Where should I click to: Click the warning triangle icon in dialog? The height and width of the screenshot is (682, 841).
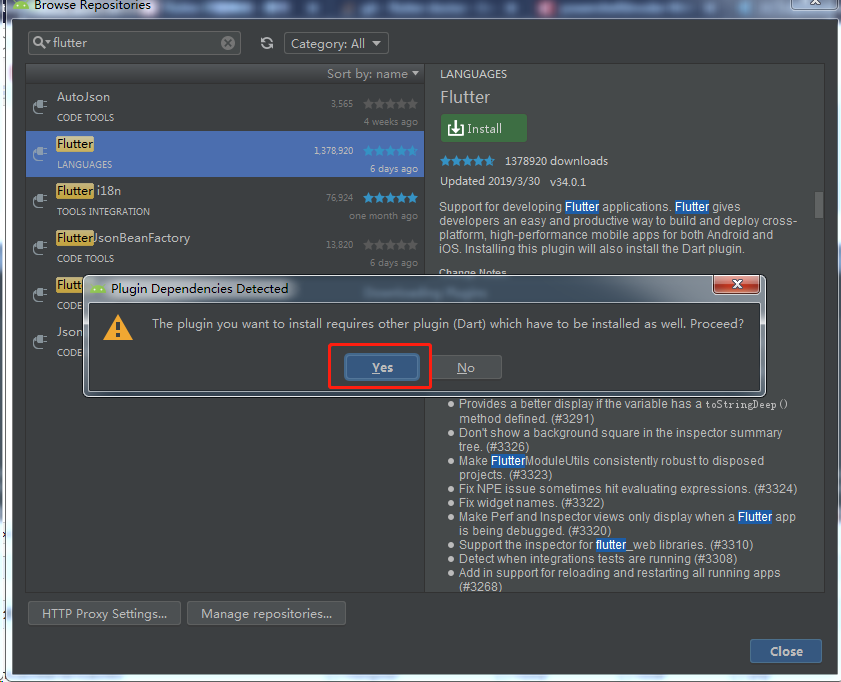click(x=117, y=328)
